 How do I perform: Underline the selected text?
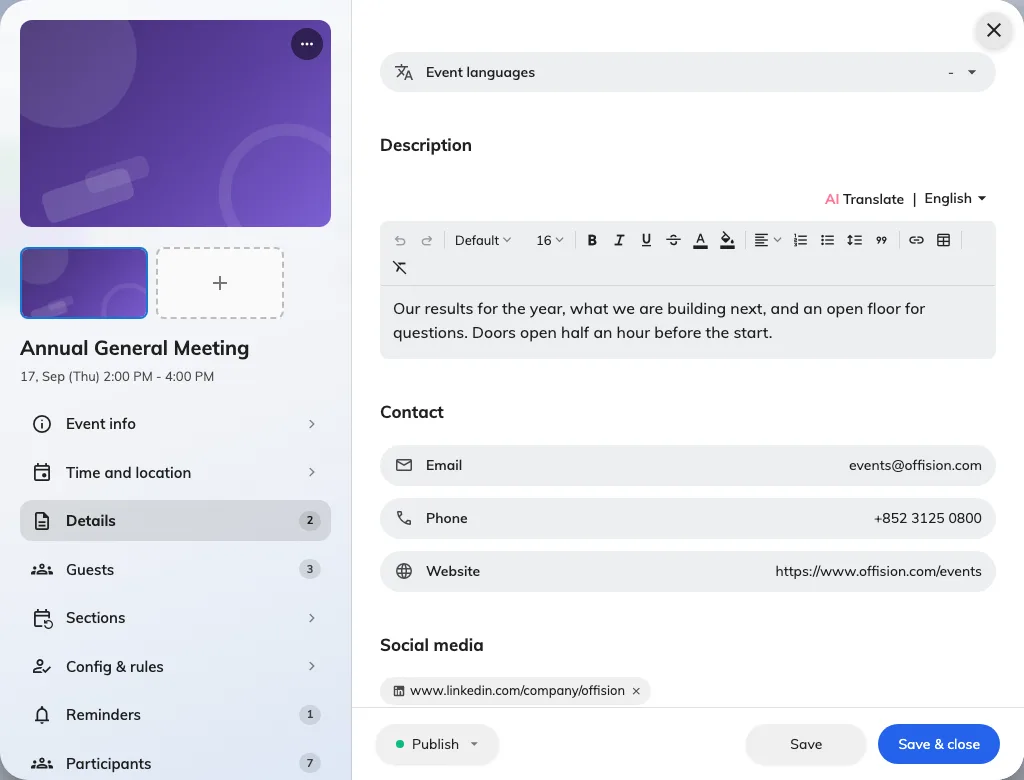point(646,240)
